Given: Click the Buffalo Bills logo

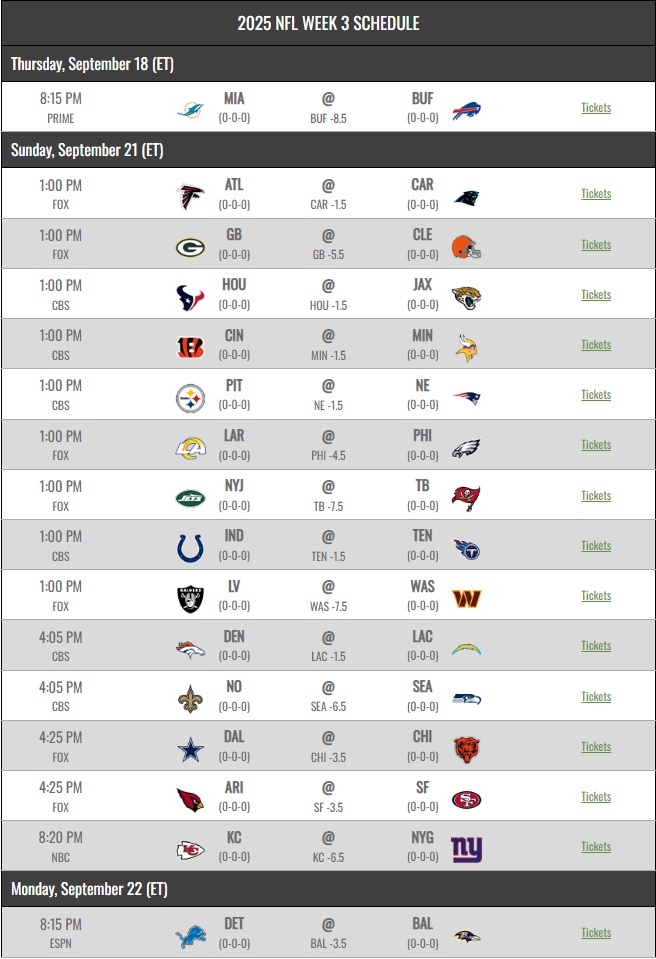Looking at the screenshot, I should 466,109.
